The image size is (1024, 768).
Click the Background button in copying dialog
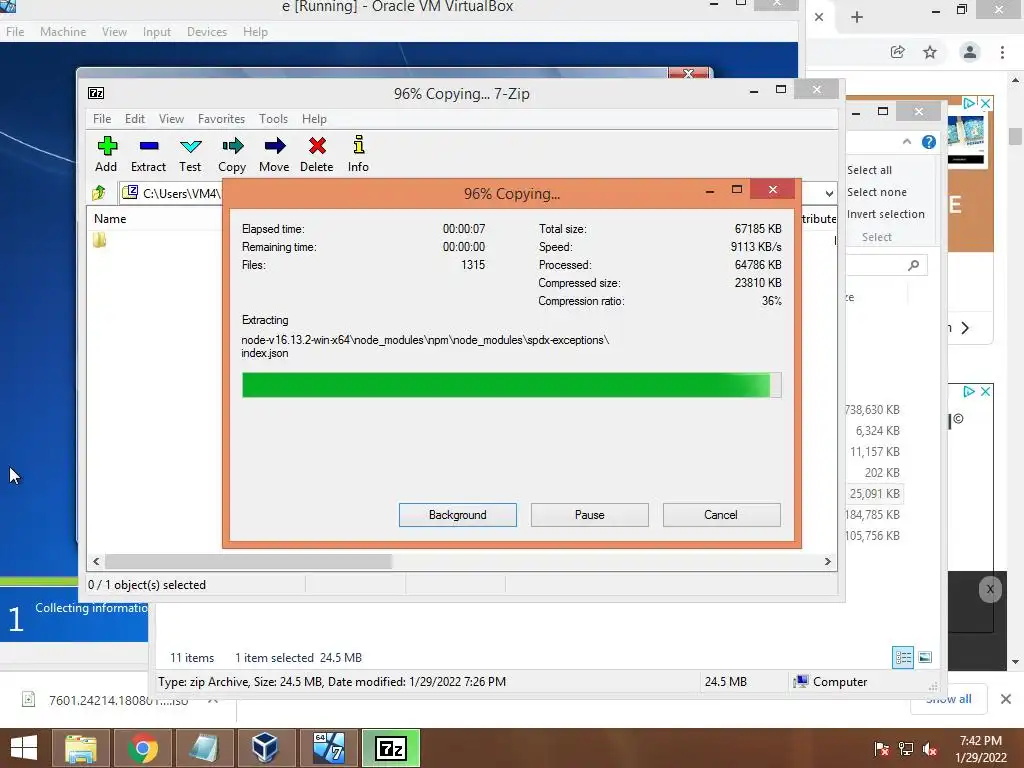point(458,515)
